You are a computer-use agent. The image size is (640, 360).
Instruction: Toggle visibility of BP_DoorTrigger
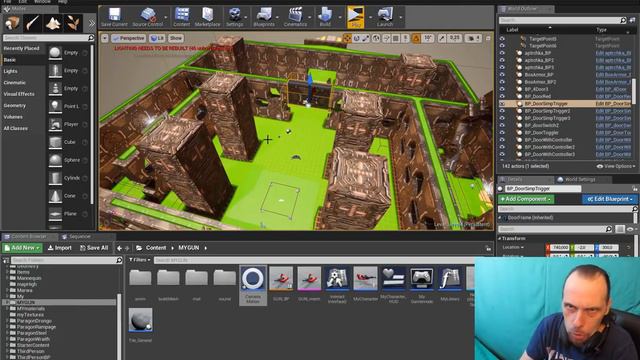coord(502,133)
